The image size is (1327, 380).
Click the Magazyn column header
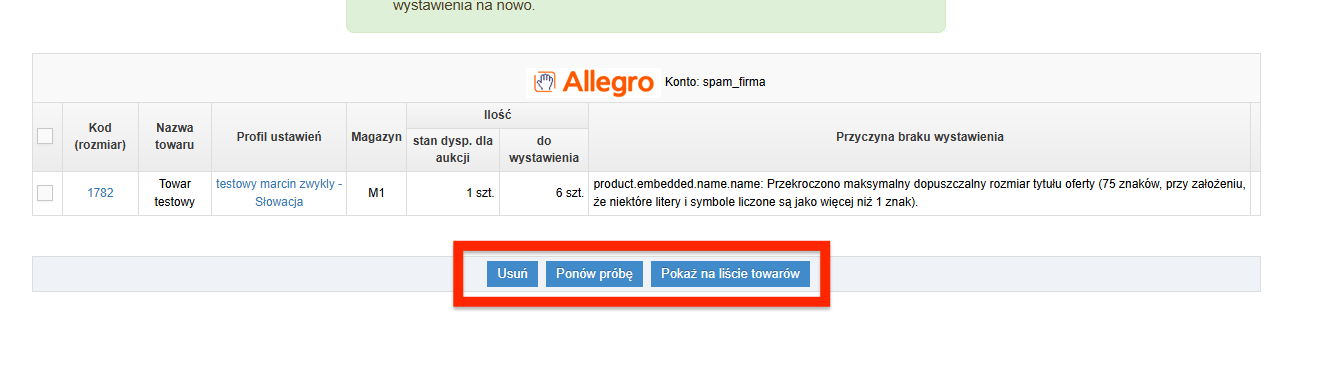coord(376,136)
